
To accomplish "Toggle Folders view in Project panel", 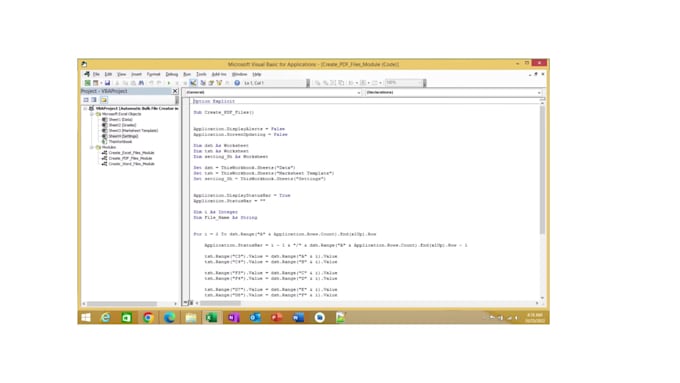I will (x=104, y=100).
